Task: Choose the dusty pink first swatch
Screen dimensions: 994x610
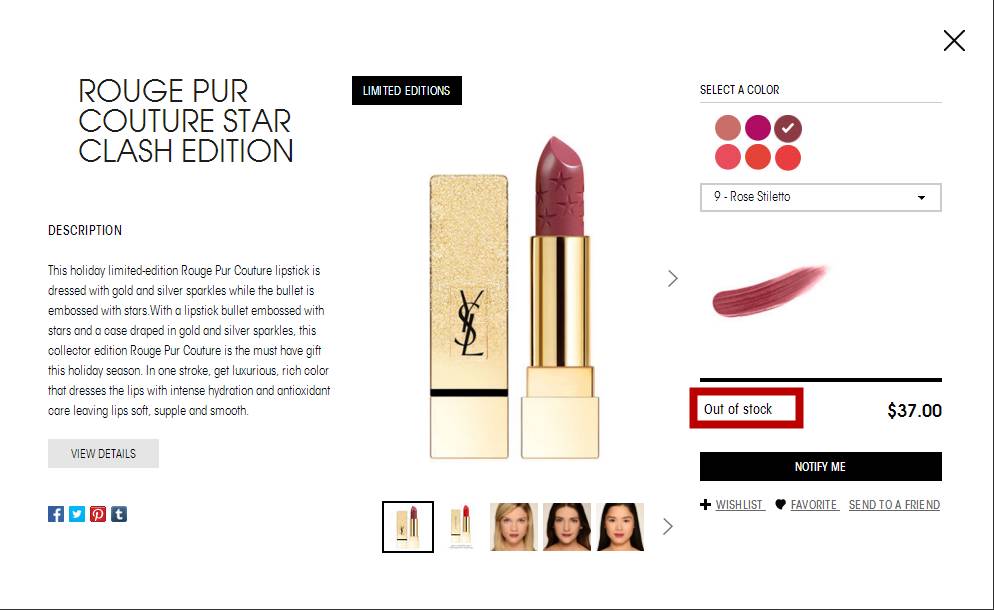Action: pos(728,128)
